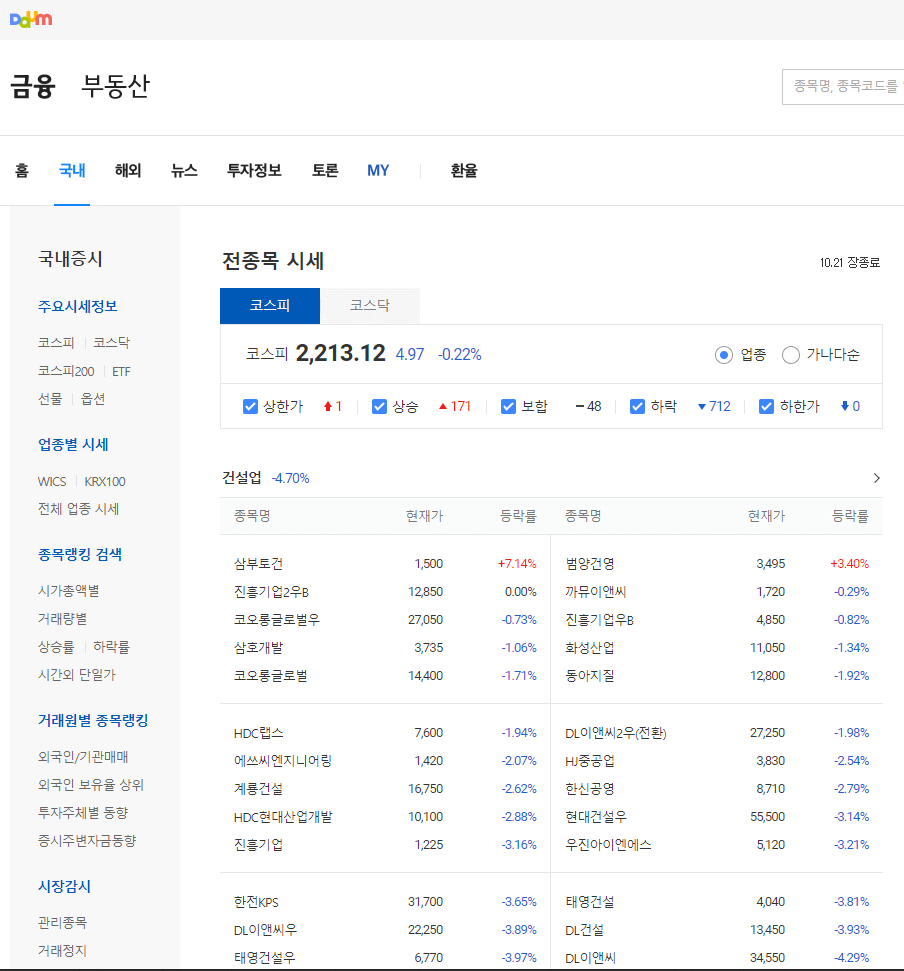The image size is (904, 971).
Task: Toggle the 상한가 checkbox
Action: coord(250,407)
